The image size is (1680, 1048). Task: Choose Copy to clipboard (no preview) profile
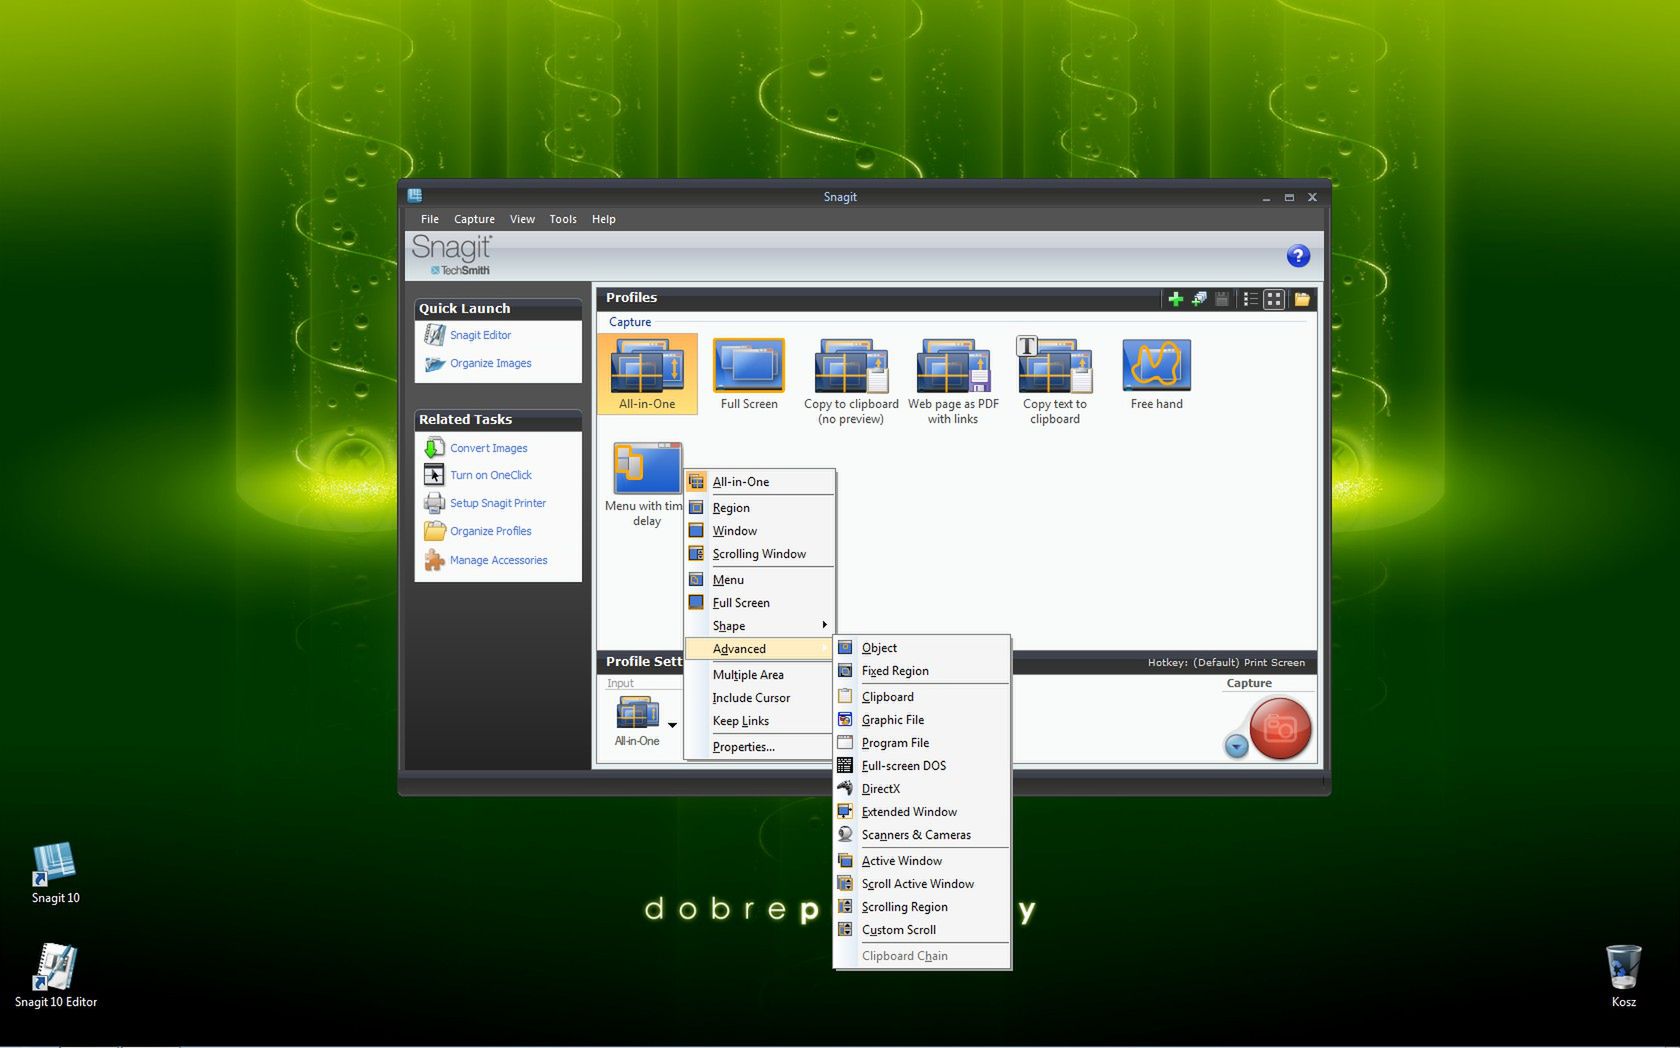click(851, 381)
